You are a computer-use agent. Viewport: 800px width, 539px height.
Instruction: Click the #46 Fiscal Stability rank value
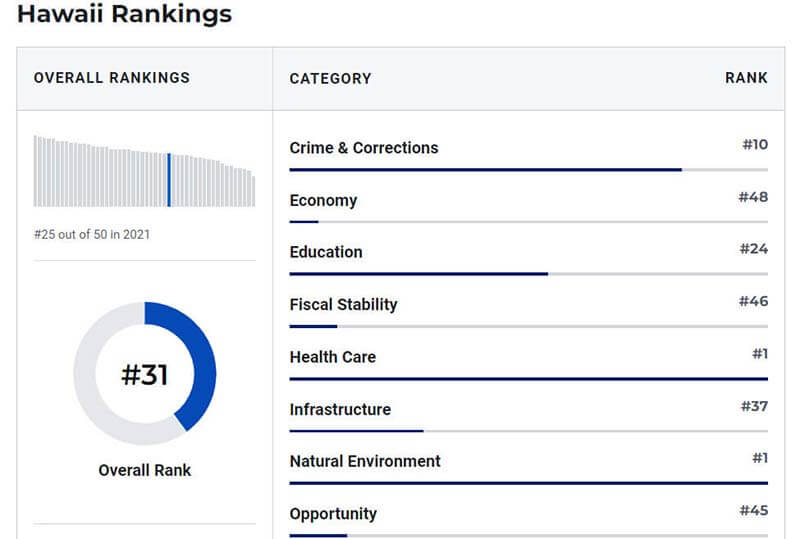(753, 301)
